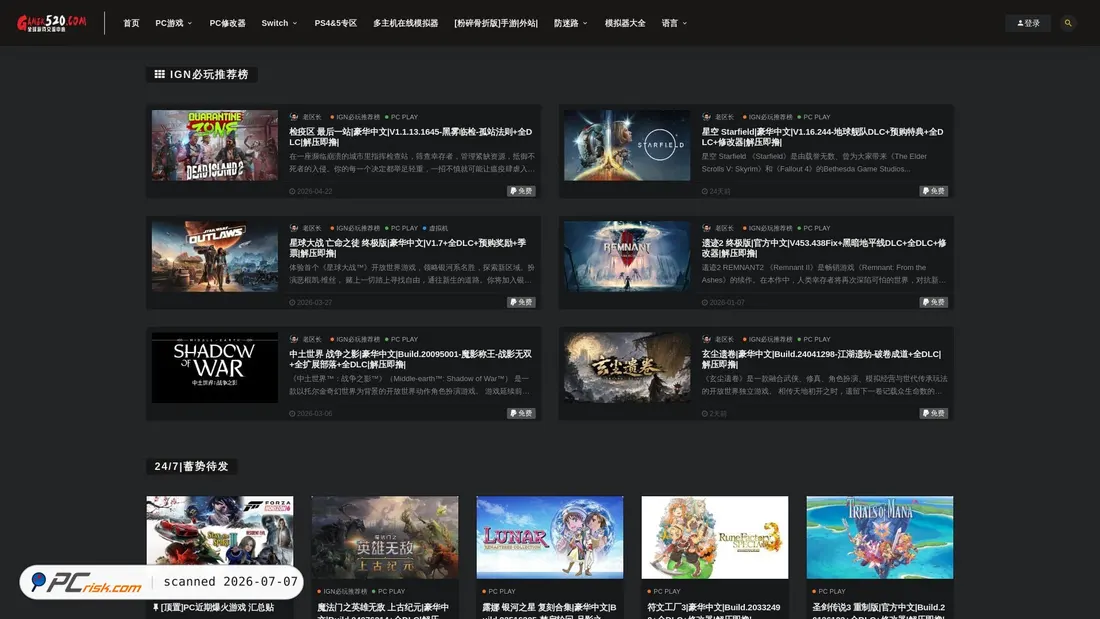Click the 登录 login button
The height and width of the screenshot is (619, 1100).
1028,23
